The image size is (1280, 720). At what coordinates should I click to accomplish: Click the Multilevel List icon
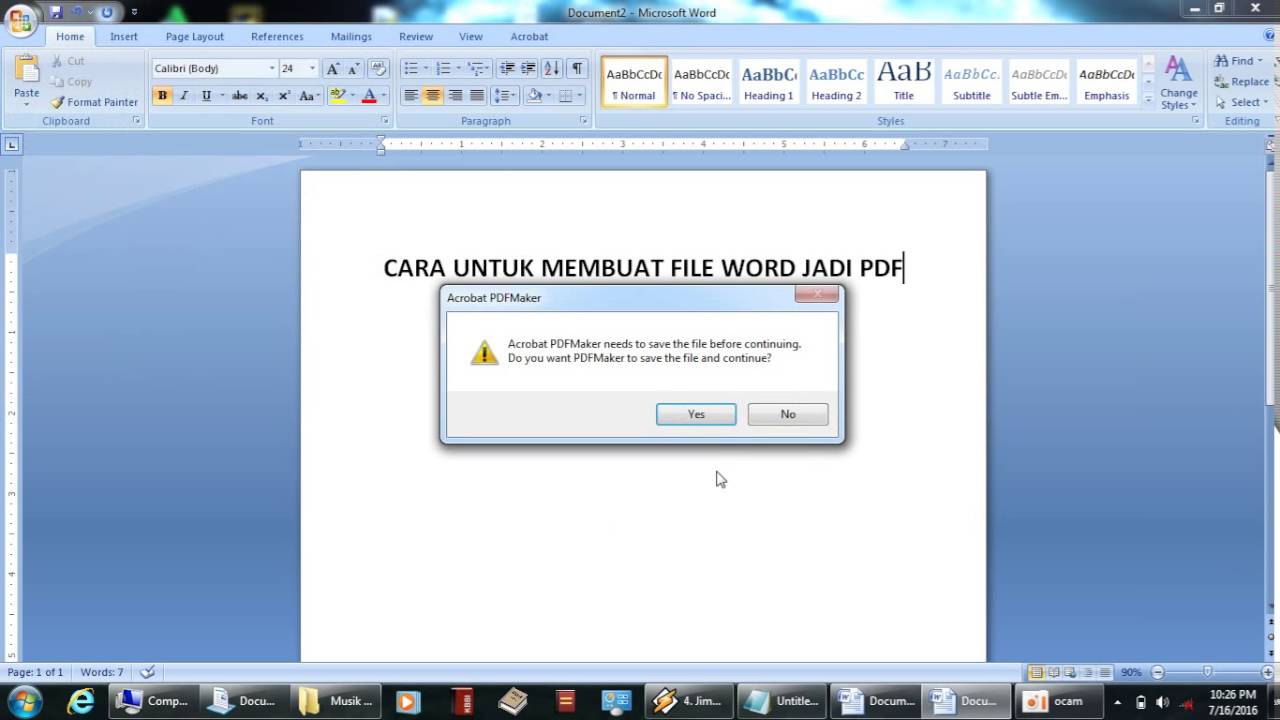475,68
